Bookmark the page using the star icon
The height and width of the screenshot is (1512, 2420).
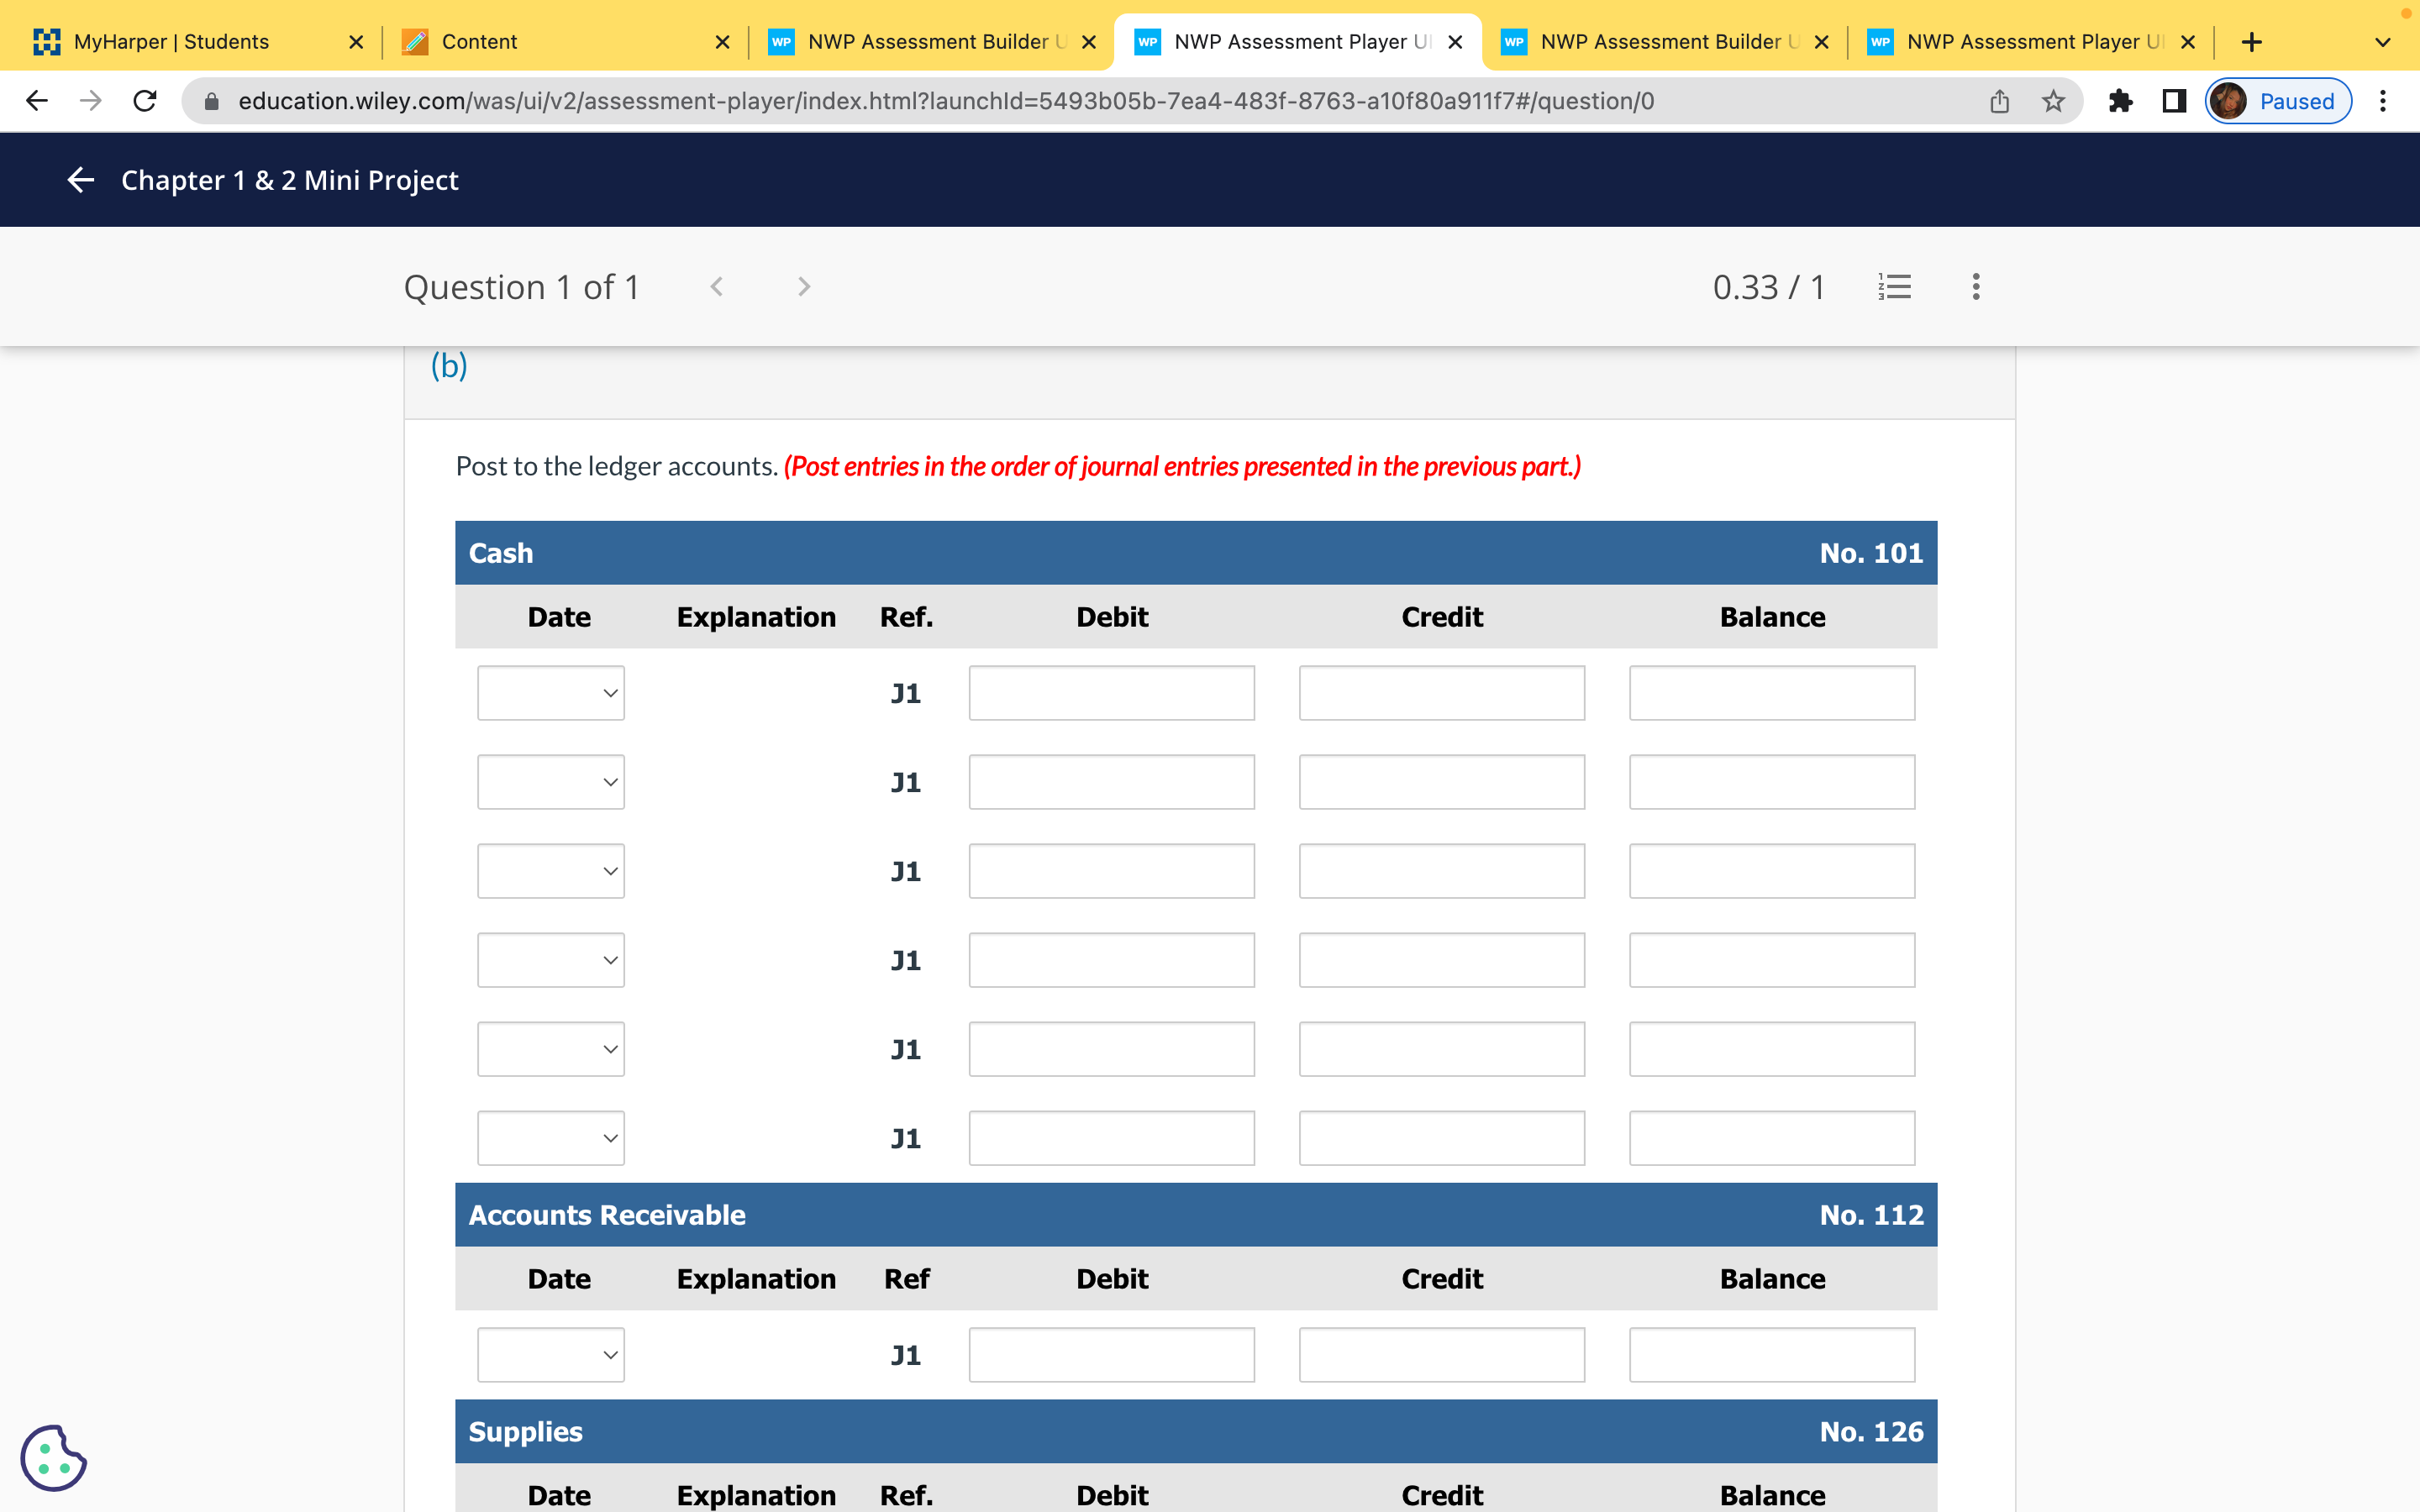(2052, 100)
